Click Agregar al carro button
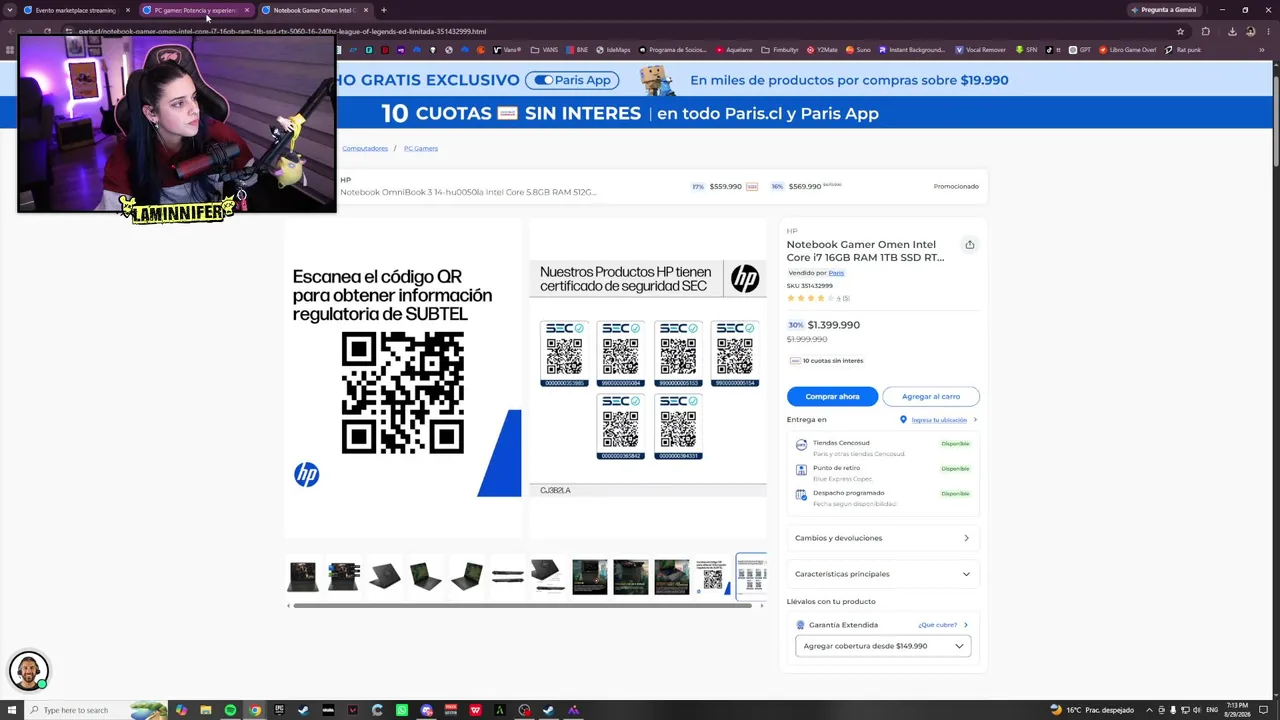 coord(931,397)
